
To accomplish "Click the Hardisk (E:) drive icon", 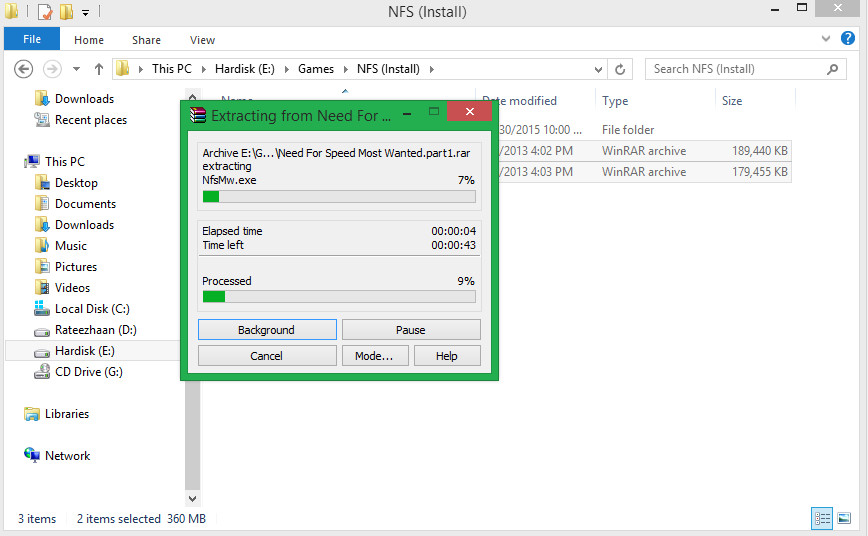I will click(42, 352).
